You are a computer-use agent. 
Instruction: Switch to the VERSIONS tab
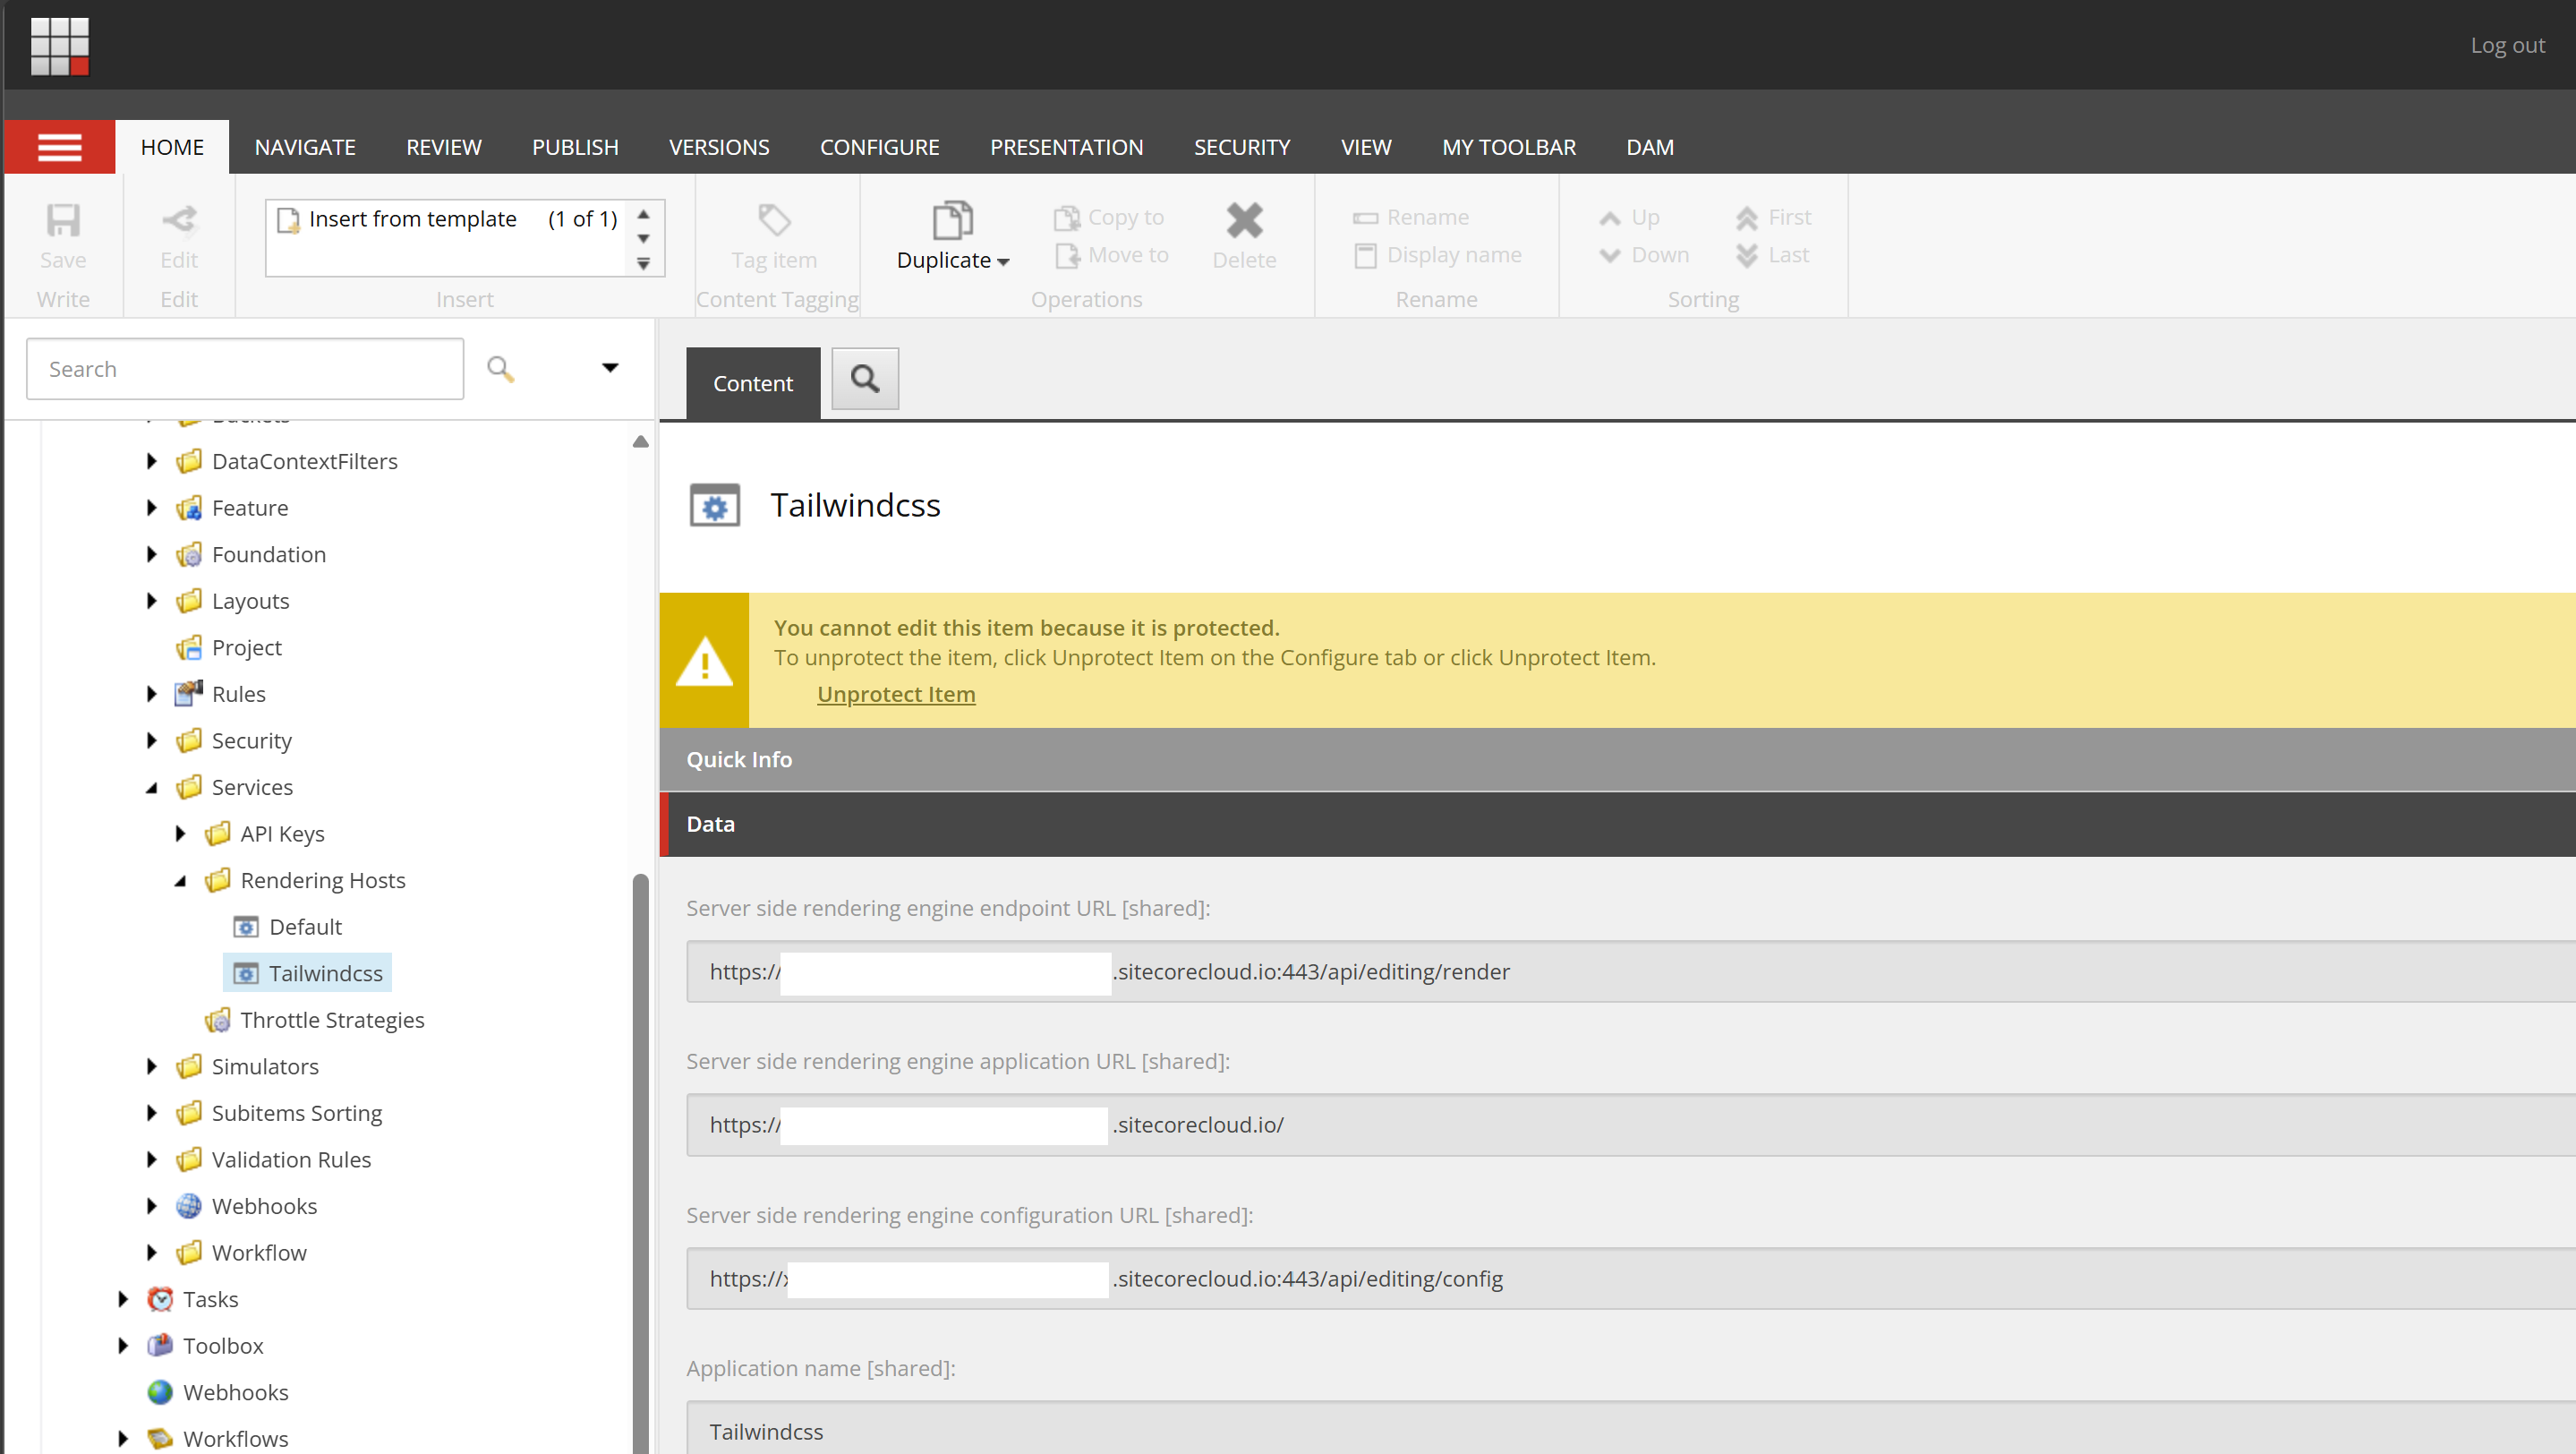point(719,147)
